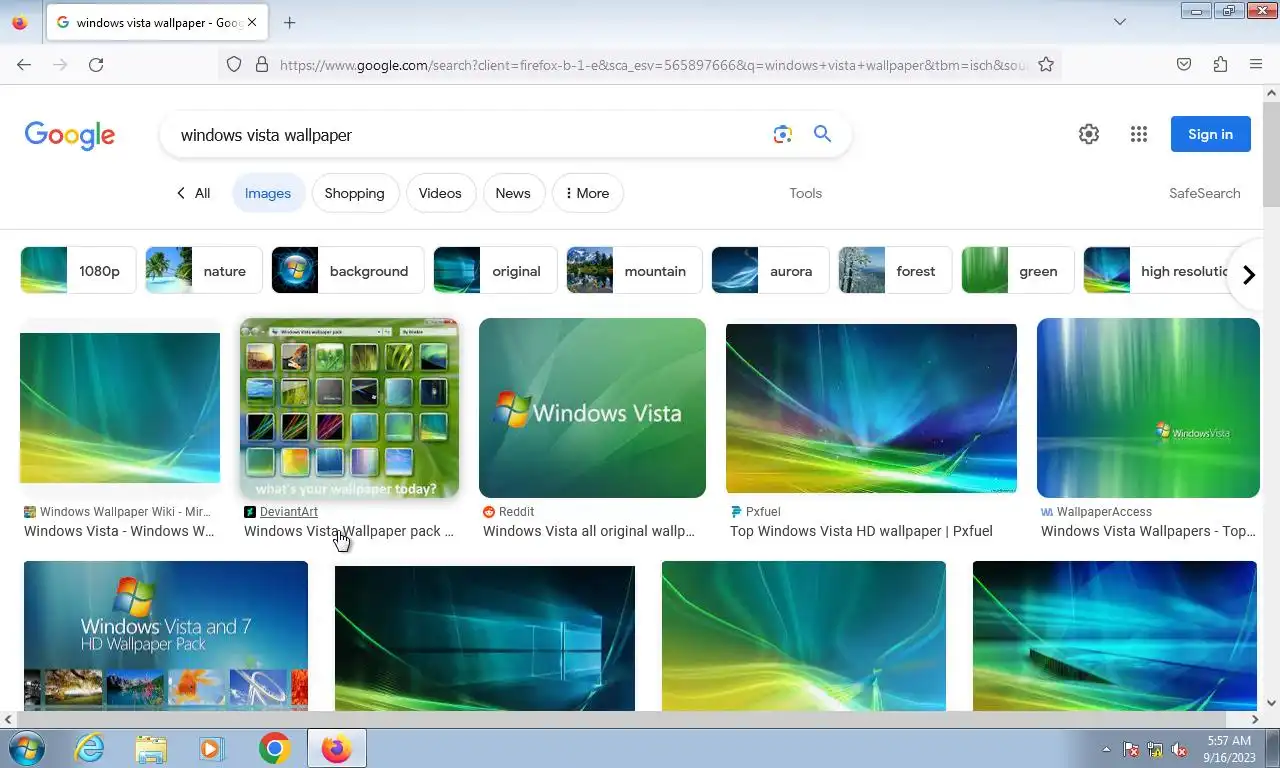1280x768 pixels.
Task: Filter by aurora chip
Action: click(x=770, y=271)
